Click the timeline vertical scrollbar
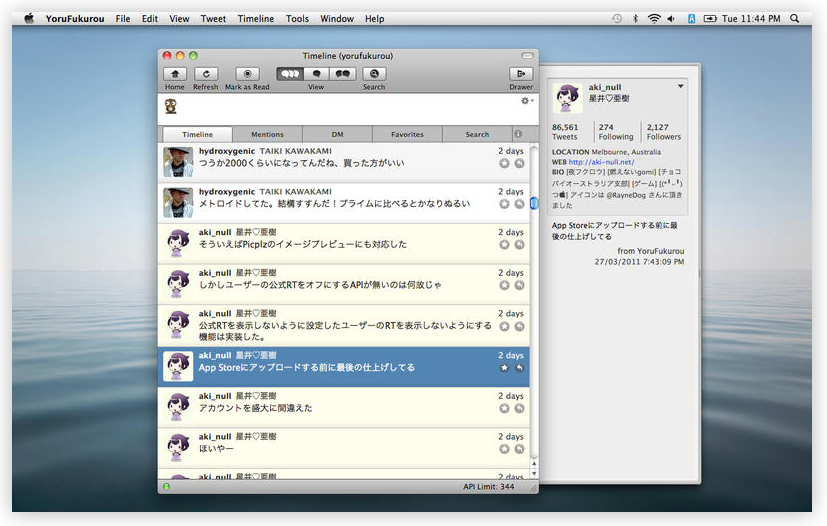 pyautogui.click(x=534, y=204)
